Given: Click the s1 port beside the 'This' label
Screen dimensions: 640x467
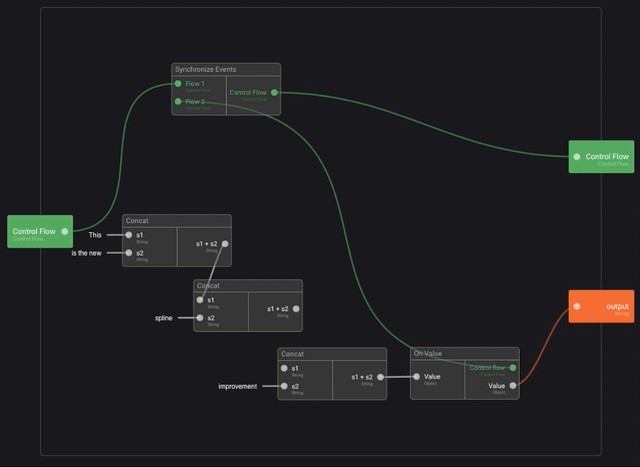Looking at the screenshot, I should [x=128, y=235].
